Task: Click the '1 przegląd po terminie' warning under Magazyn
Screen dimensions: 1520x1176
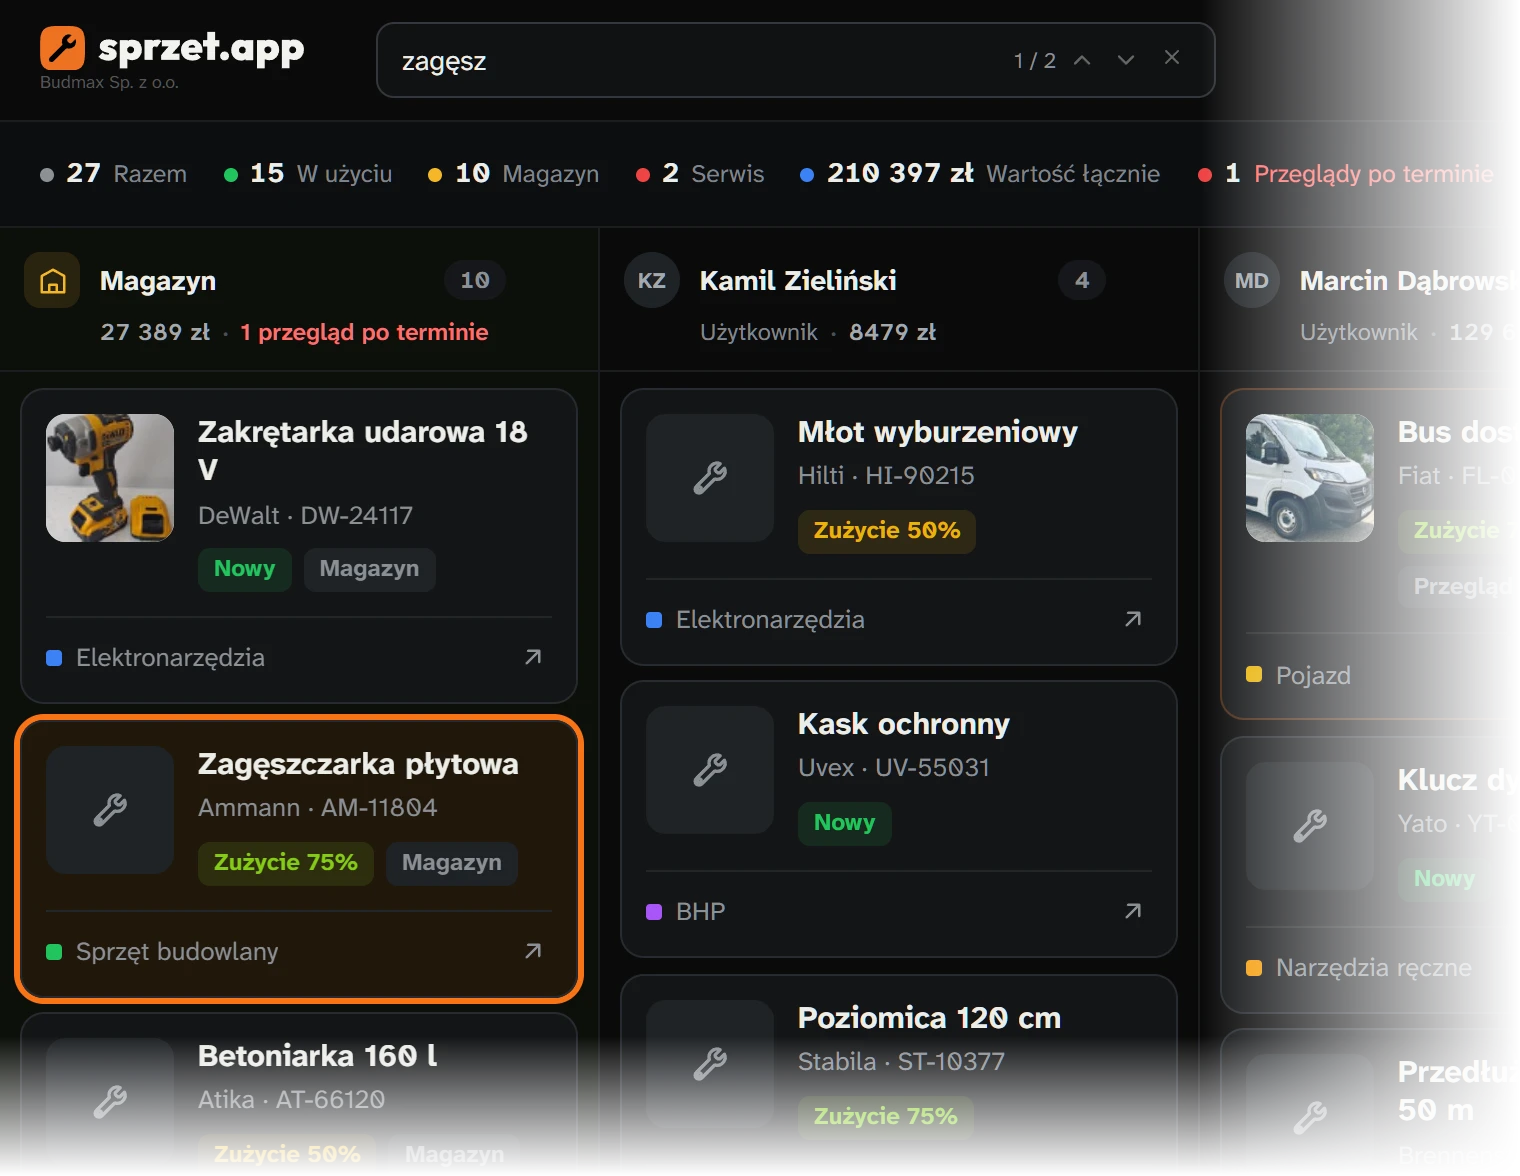Action: pyautogui.click(x=364, y=332)
